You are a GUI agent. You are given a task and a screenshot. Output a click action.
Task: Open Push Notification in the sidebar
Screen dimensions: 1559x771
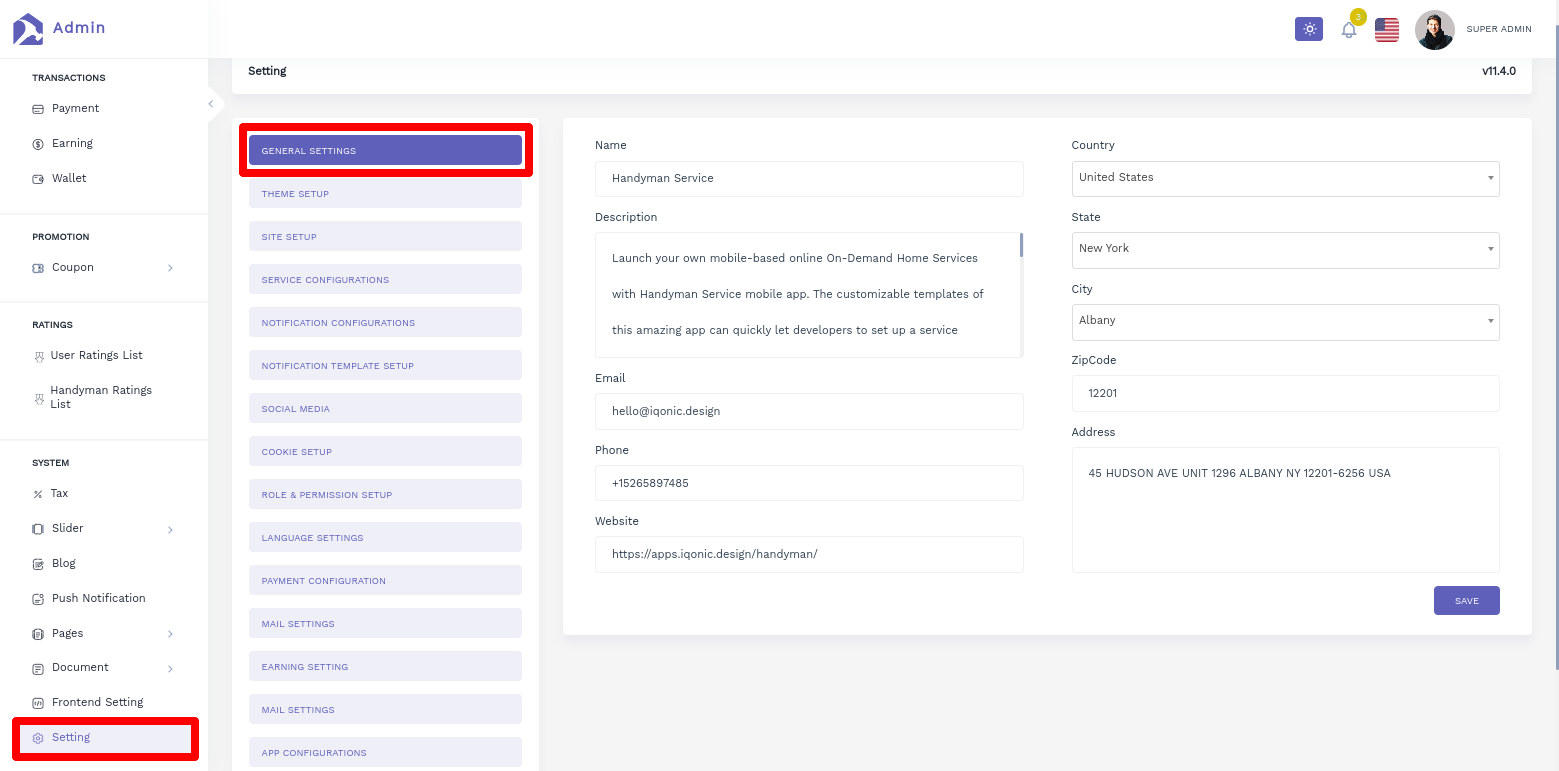(99, 599)
